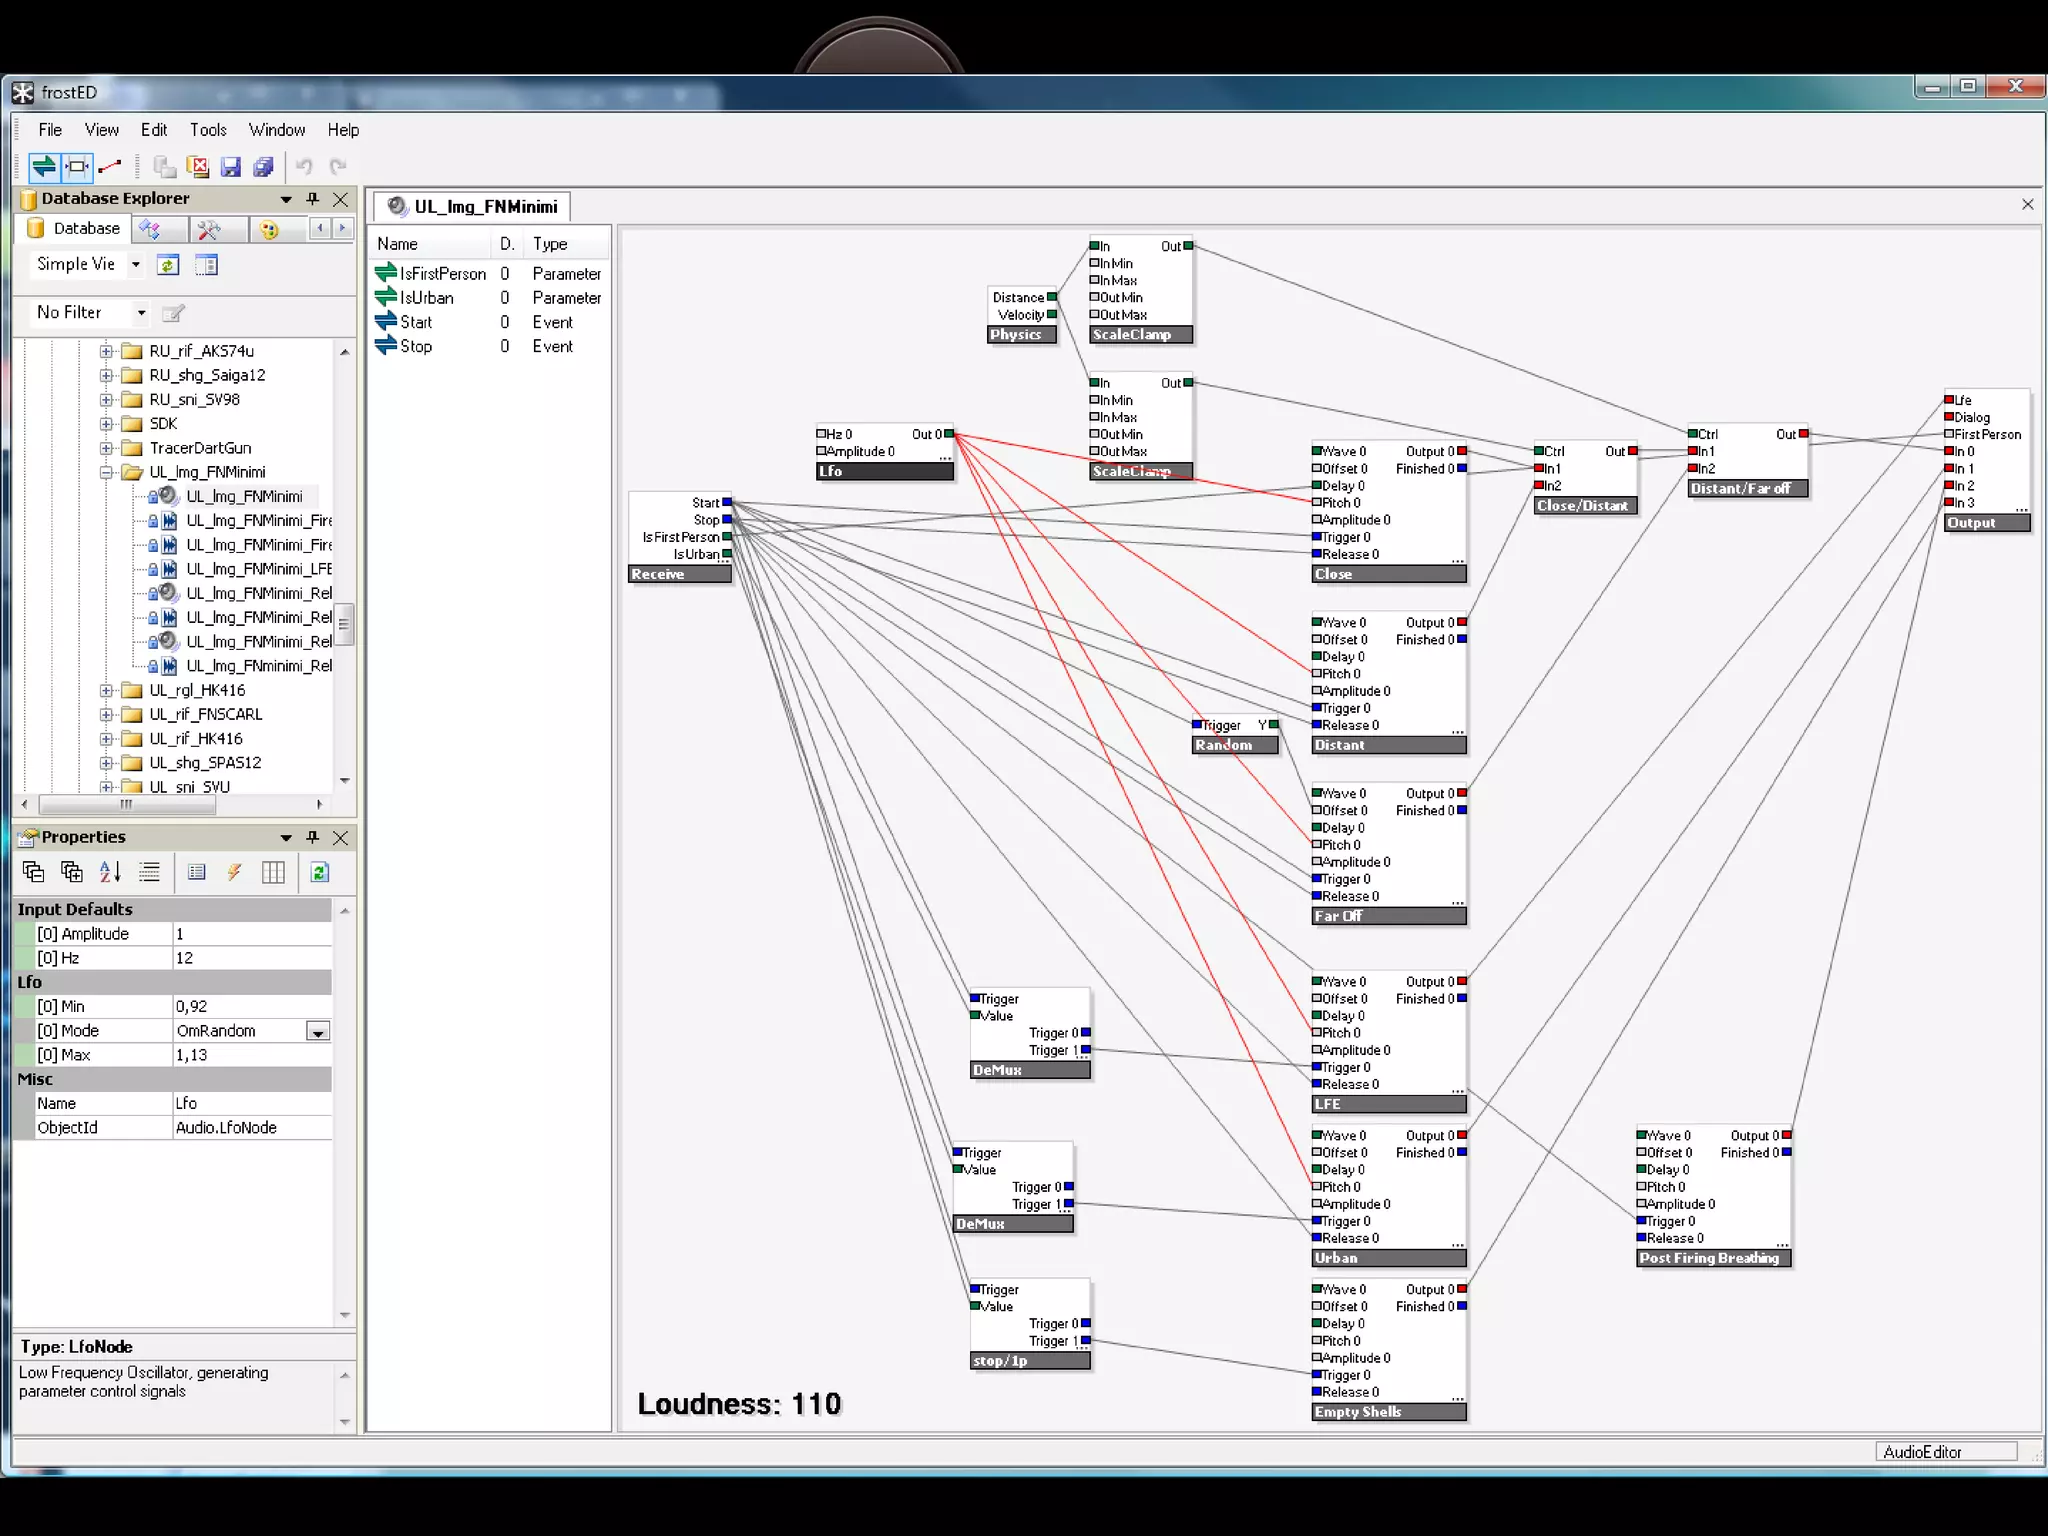The height and width of the screenshot is (1536, 2048).
Task: Click the red connection line tool
Action: coord(110,166)
